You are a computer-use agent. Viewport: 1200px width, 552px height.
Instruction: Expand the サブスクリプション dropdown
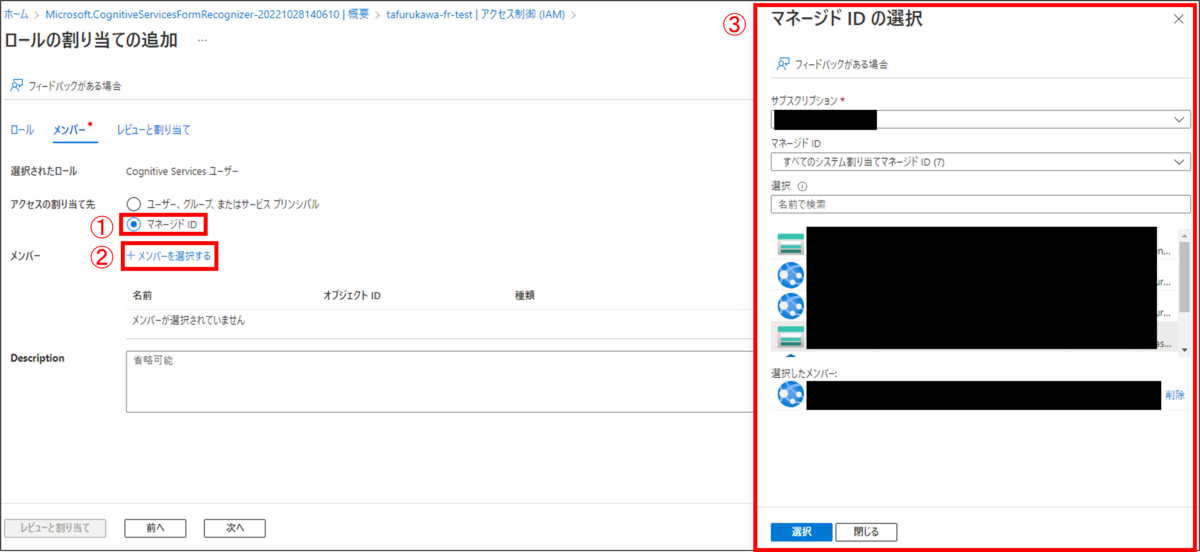[x=981, y=120]
